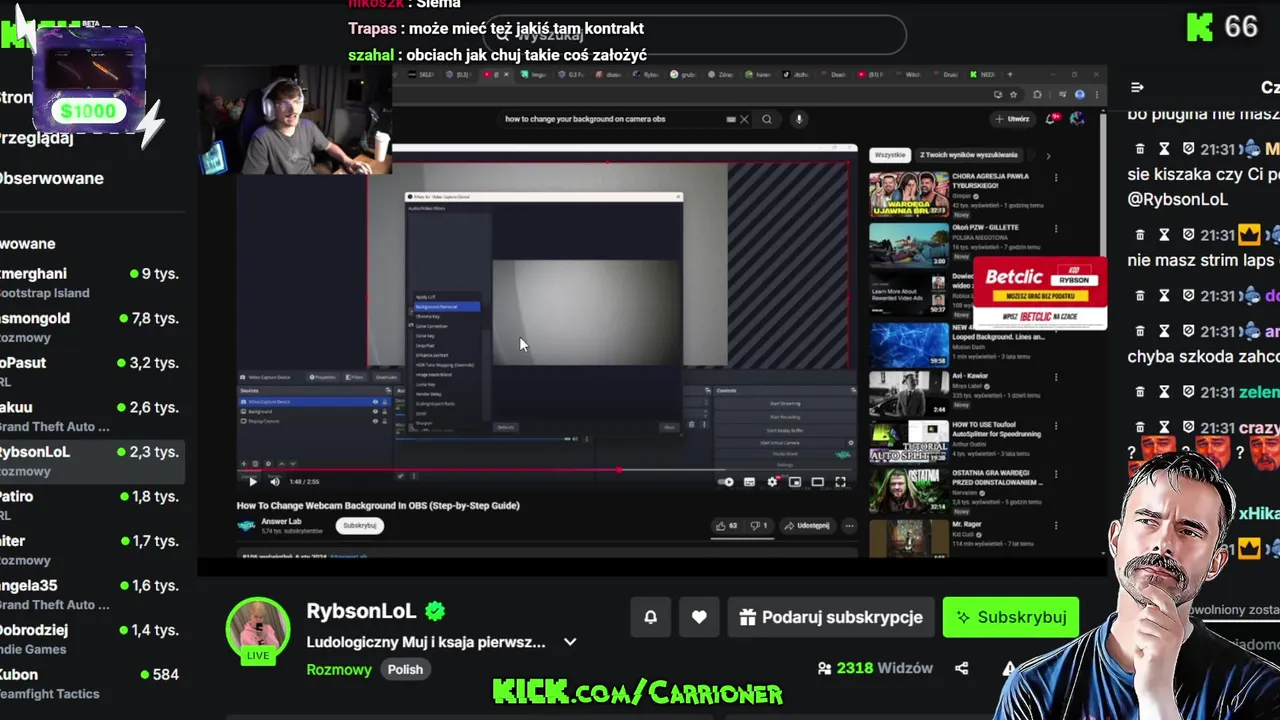Open the channel with 9 tys. viewers
This screenshot has height=720, width=1280.
(x=90, y=282)
